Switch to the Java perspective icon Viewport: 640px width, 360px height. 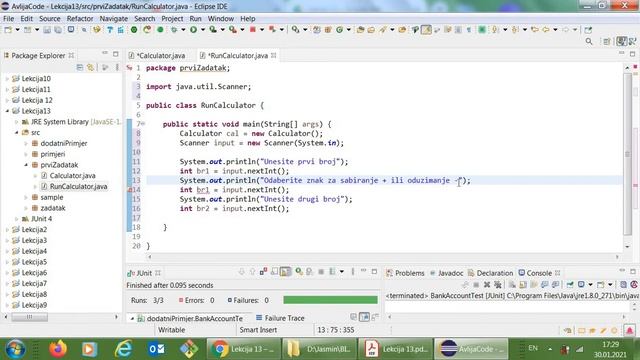[x=621, y=42]
